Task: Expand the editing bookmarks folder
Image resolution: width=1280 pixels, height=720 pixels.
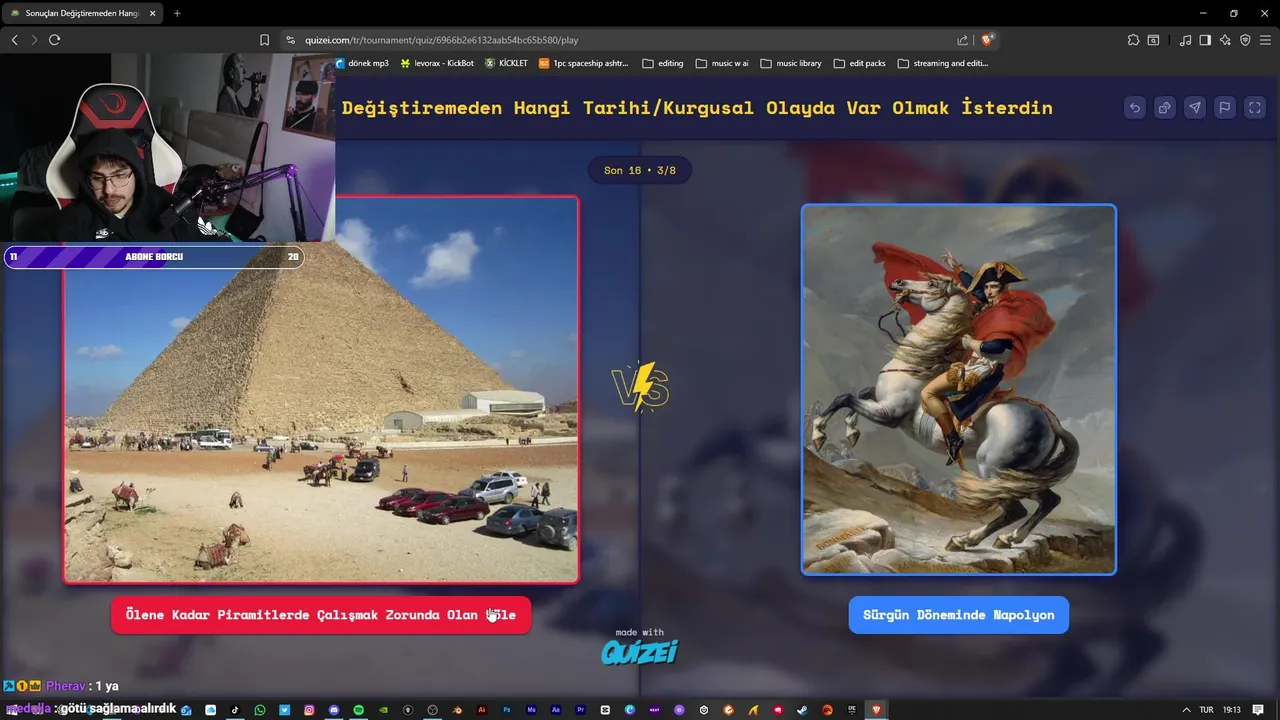Action: coord(663,63)
